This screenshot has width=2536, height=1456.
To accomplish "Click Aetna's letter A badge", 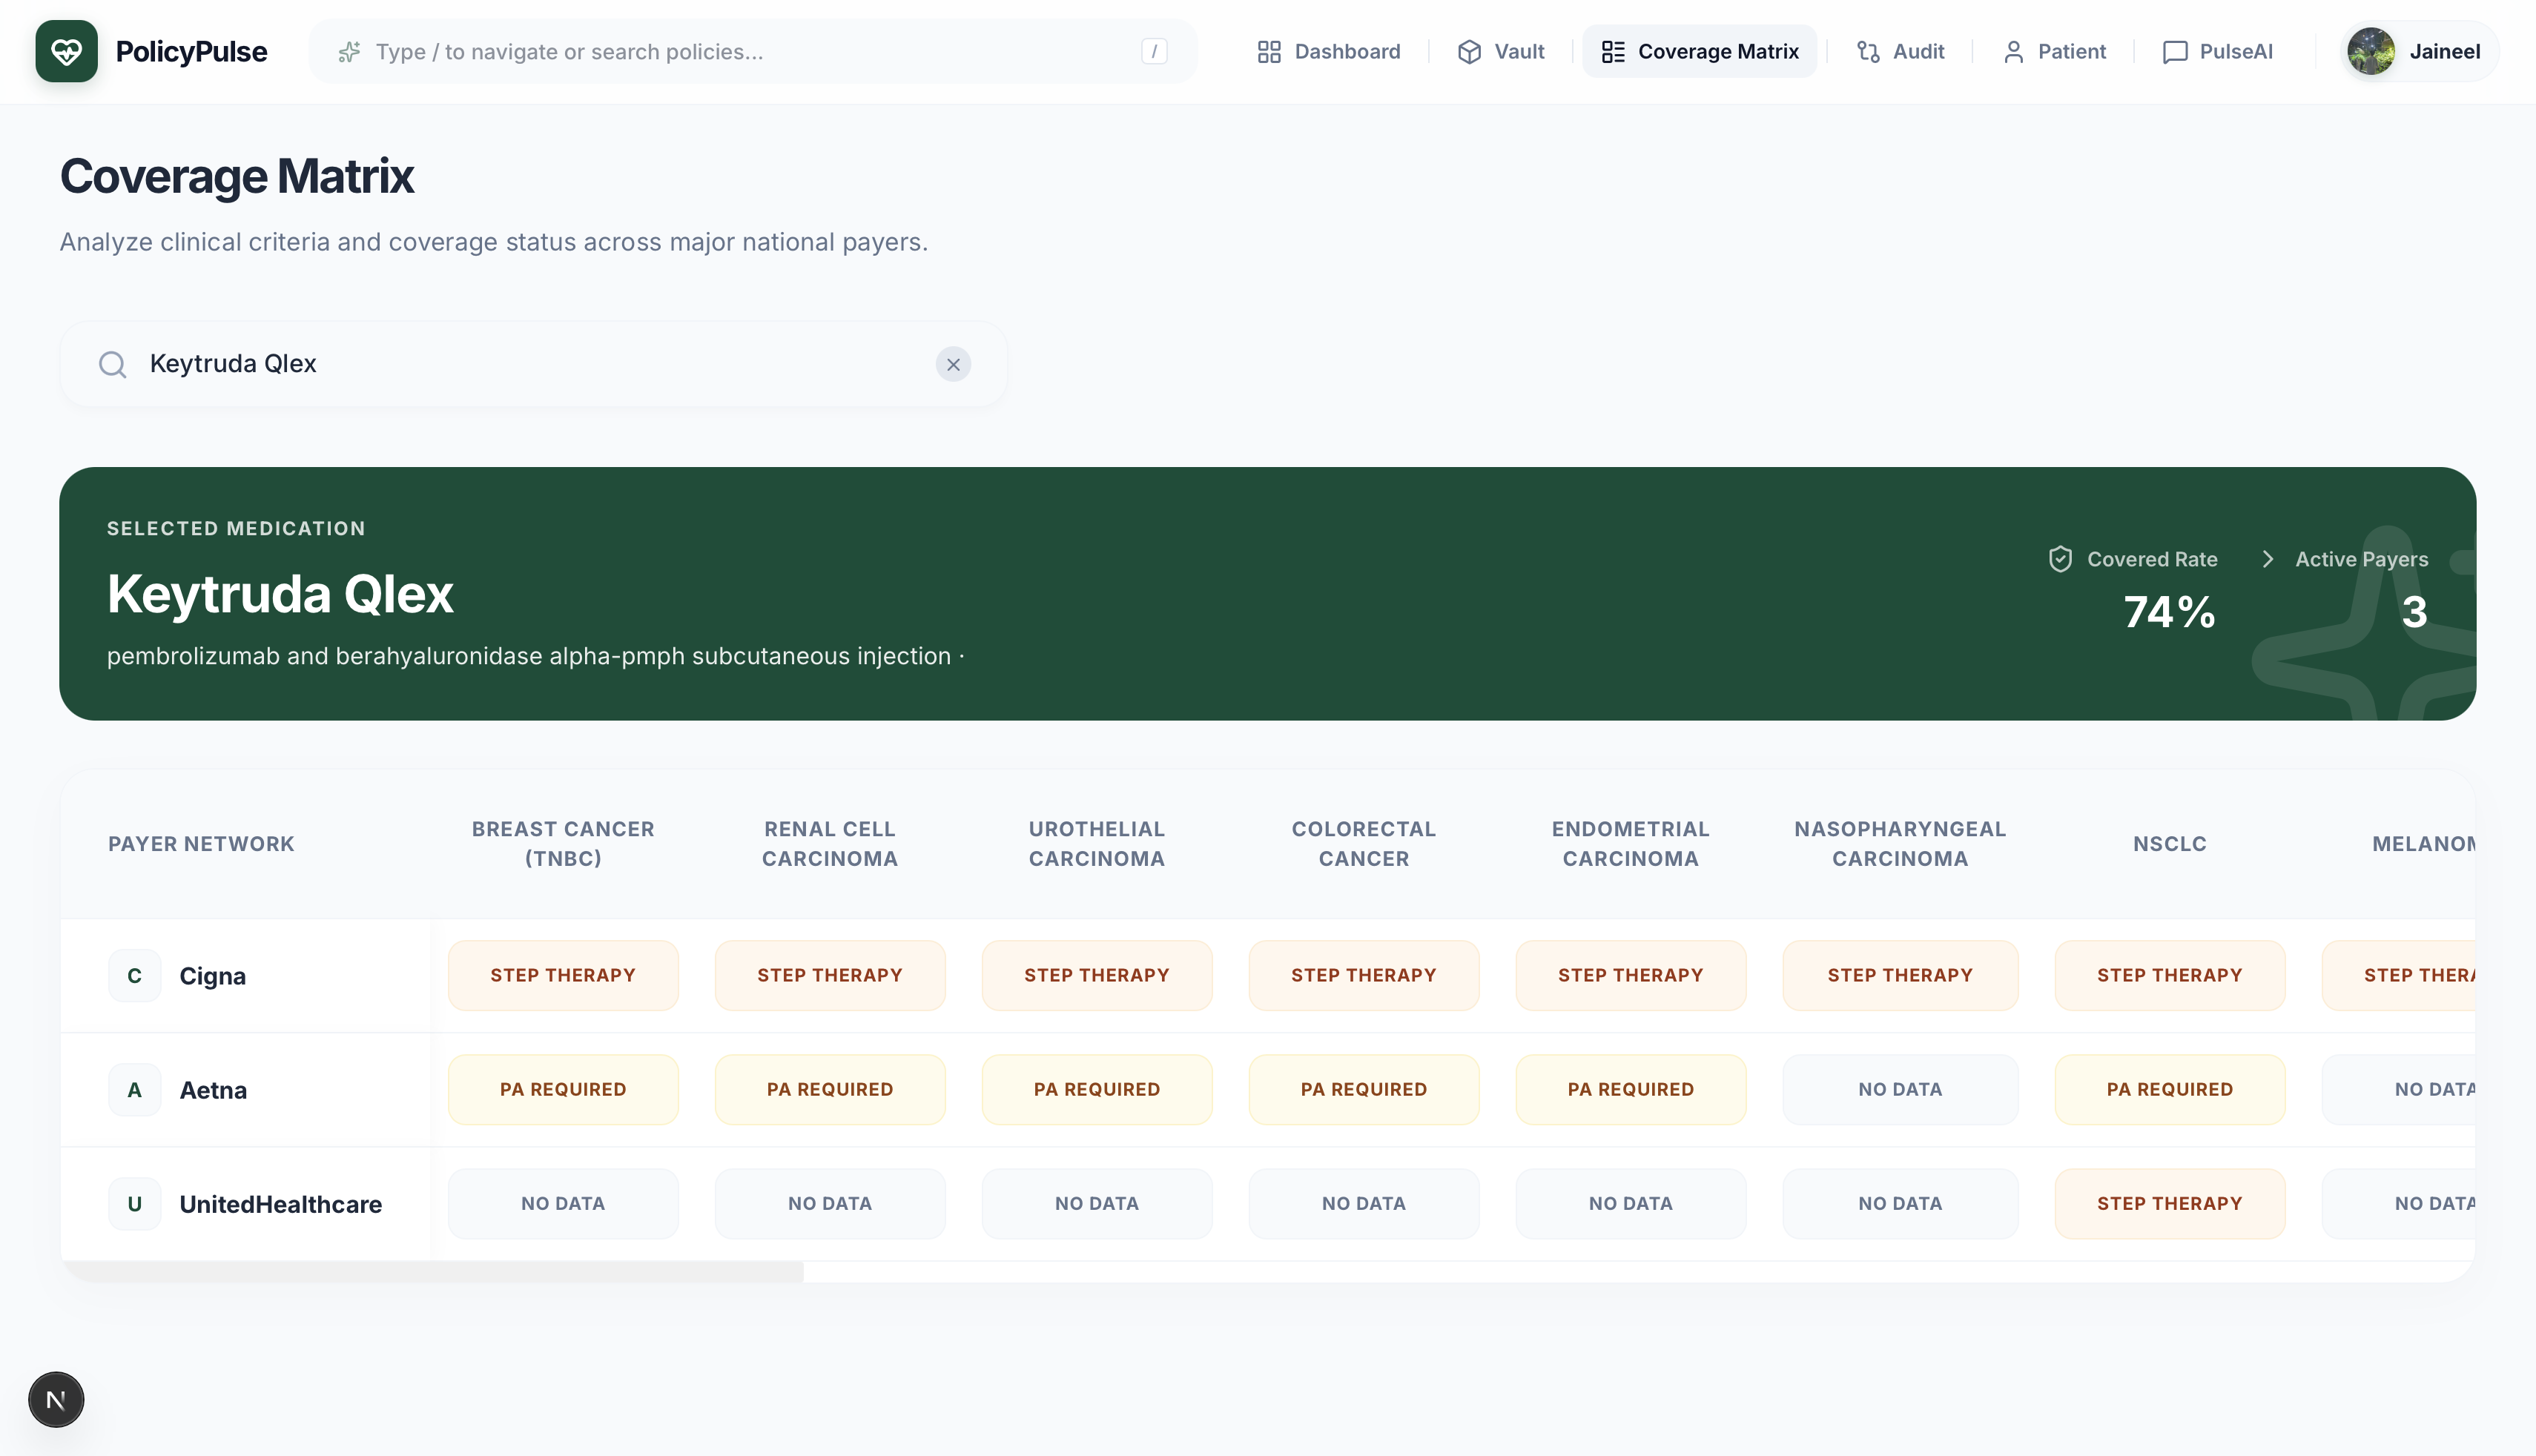I will point(134,1090).
